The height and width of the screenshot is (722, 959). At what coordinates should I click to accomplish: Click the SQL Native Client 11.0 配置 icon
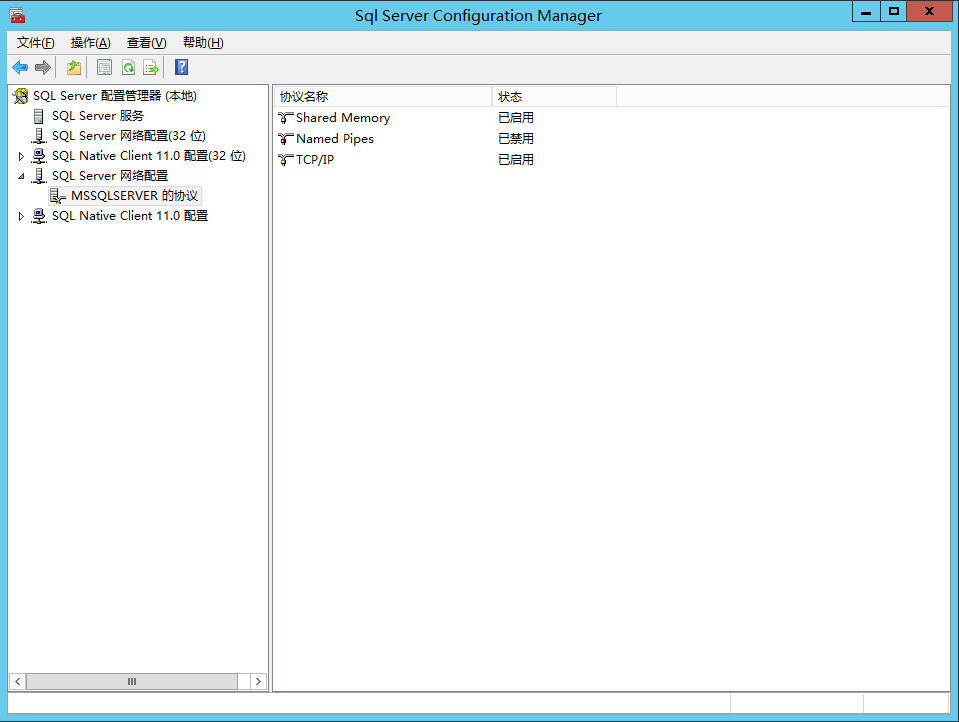click(39, 216)
